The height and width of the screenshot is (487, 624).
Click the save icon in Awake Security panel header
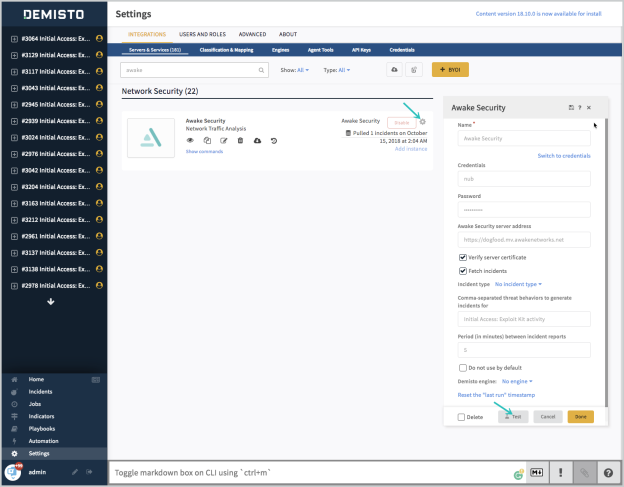[571, 107]
